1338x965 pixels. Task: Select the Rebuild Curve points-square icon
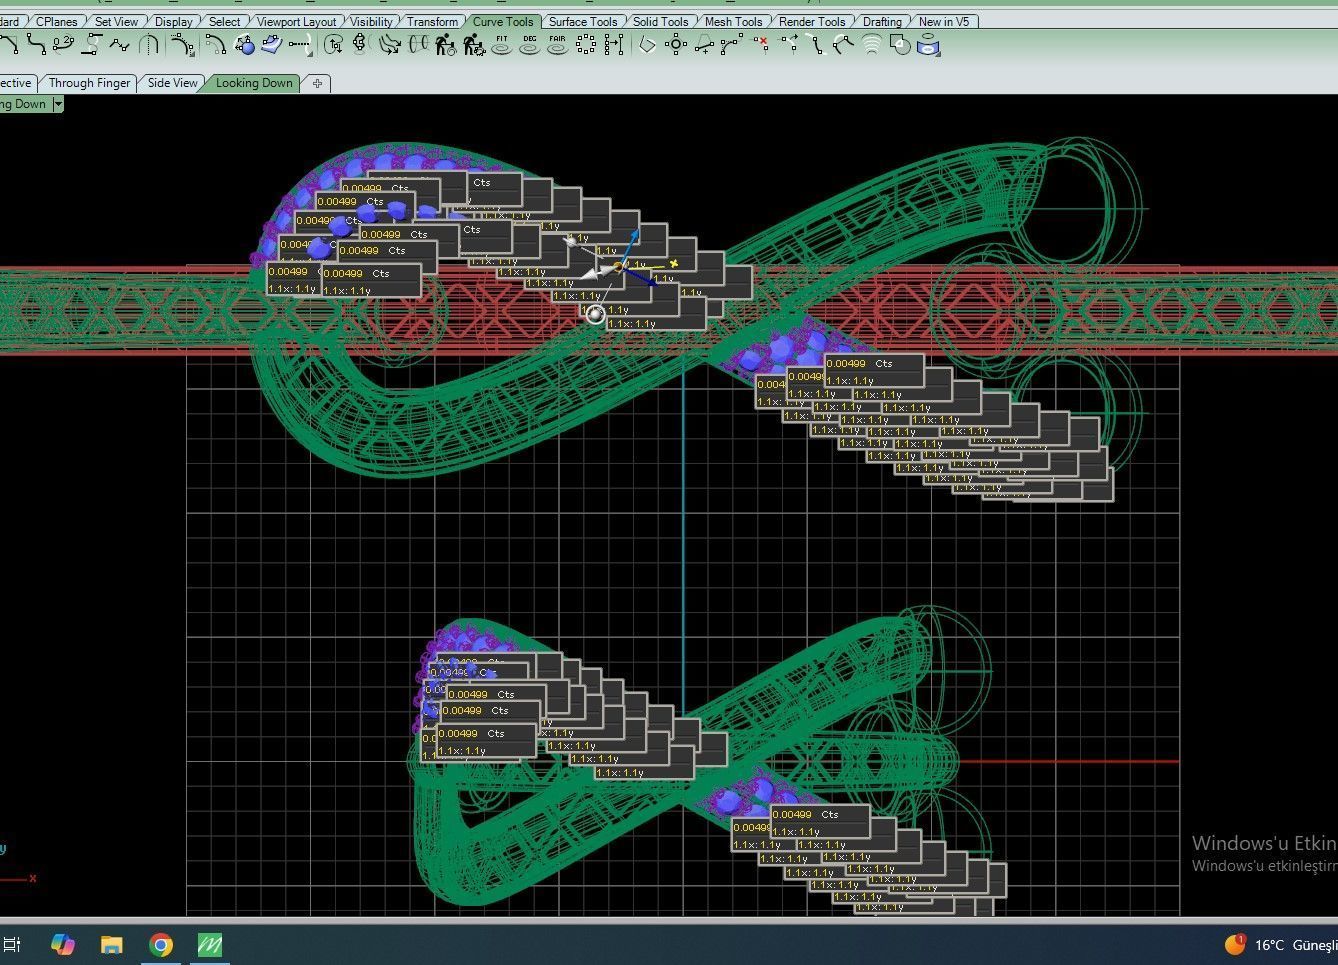click(586, 44)
